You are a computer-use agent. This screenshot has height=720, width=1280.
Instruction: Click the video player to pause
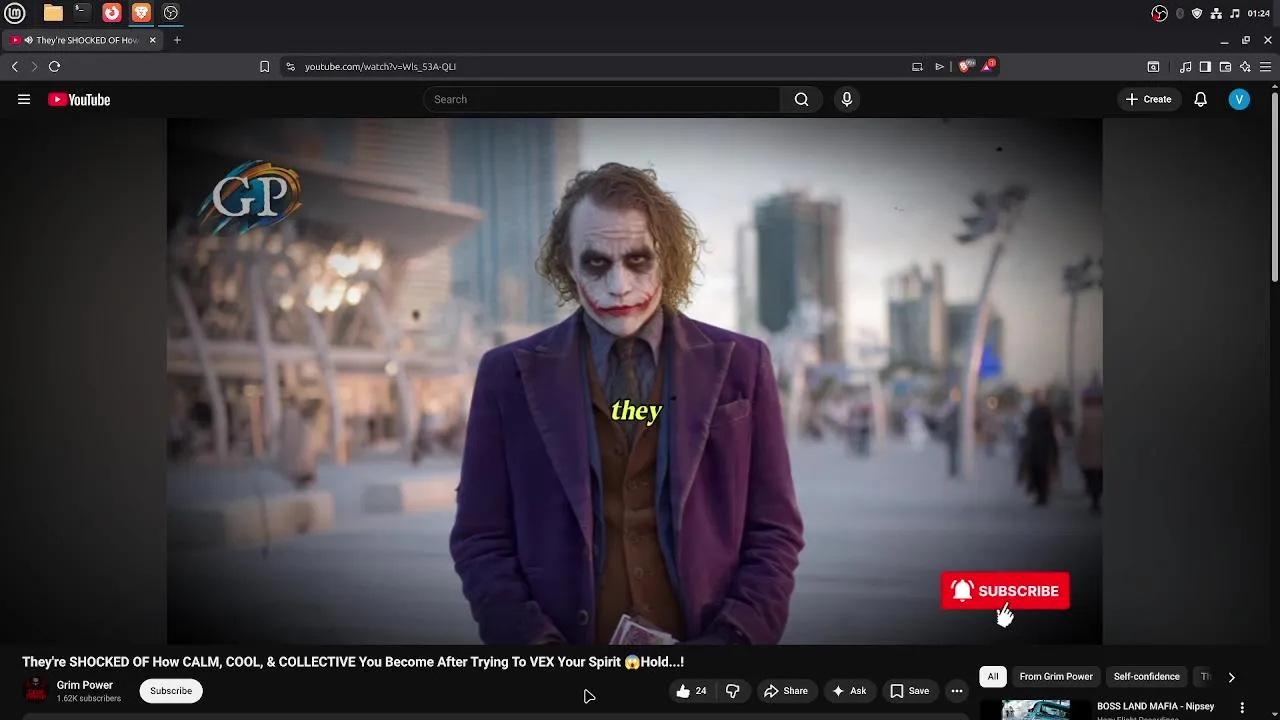(634, 381)
